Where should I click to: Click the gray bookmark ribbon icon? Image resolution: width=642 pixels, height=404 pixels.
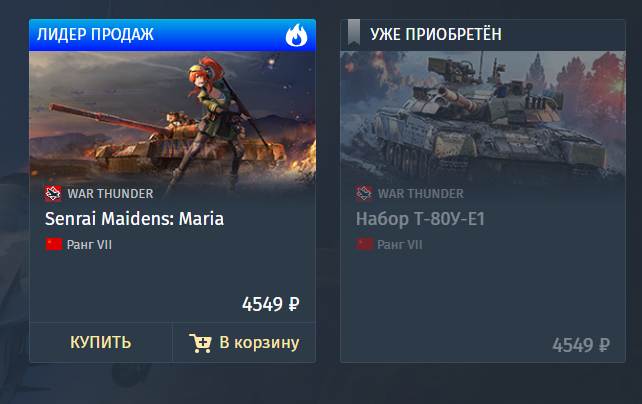354,32
